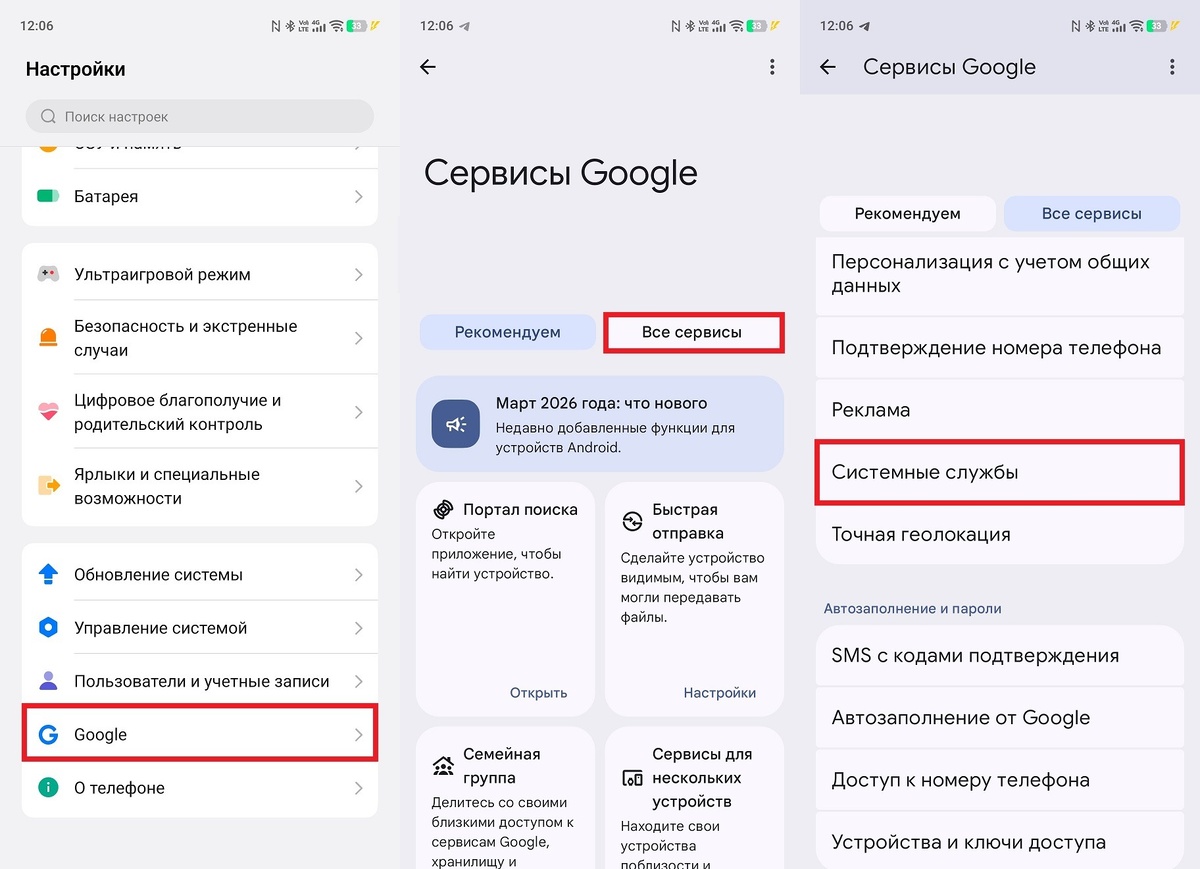
Task: Tap Сервисы для нескольких устройств card title
Action: tap(702, 778)
